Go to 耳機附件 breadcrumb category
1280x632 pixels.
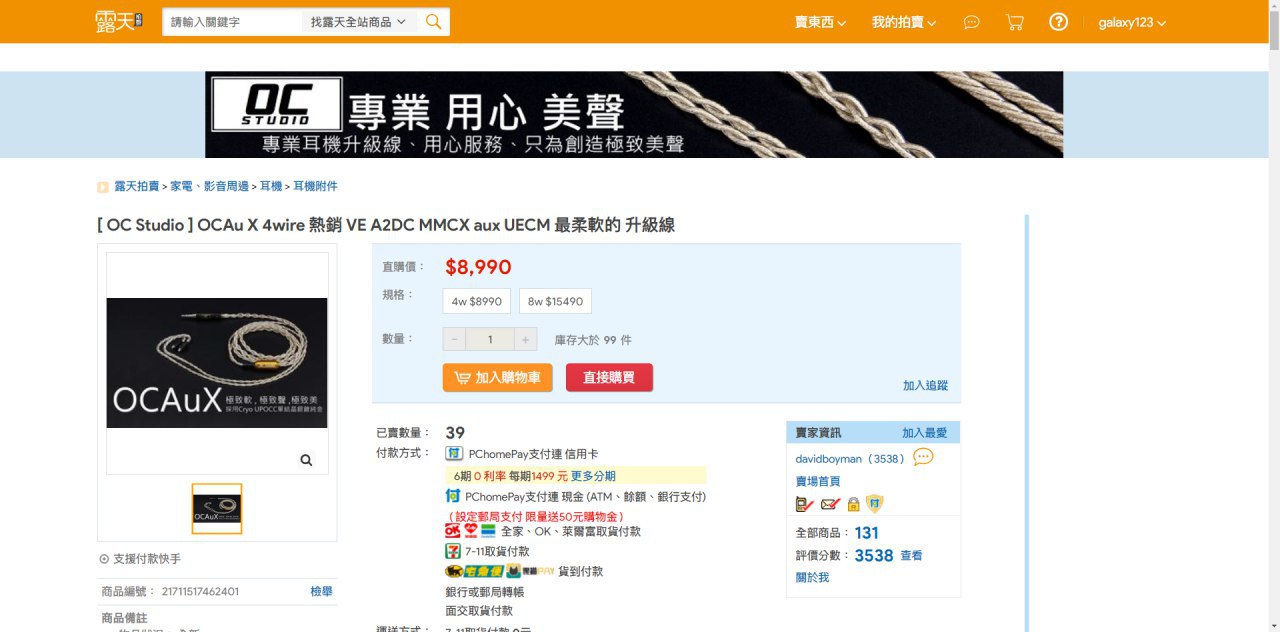click(315, 186)
